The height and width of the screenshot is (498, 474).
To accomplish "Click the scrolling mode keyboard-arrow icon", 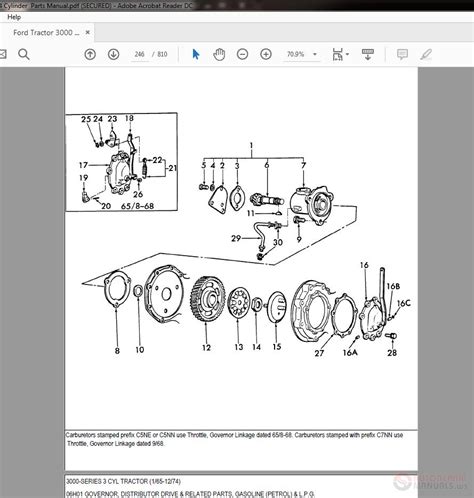I will click(368, 54).
